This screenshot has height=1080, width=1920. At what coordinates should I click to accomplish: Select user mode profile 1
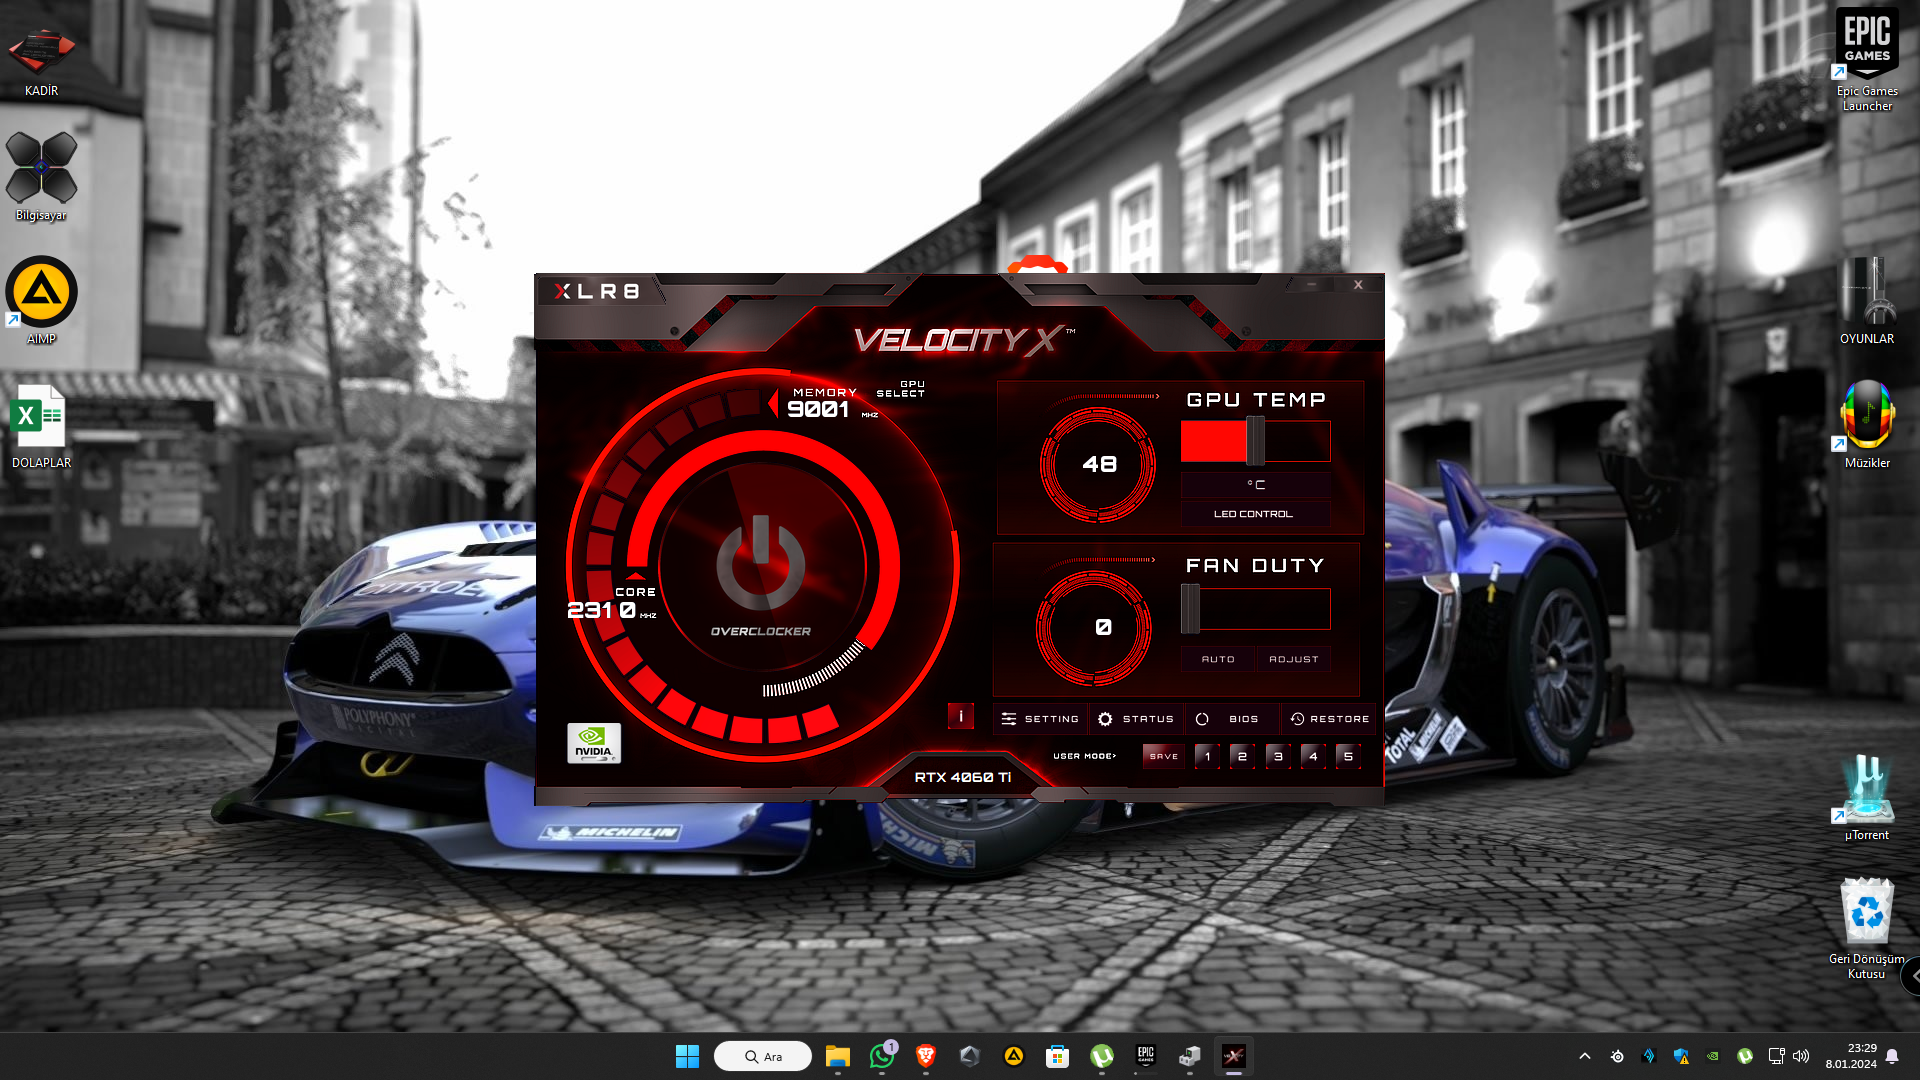[x=1207, y=756]
